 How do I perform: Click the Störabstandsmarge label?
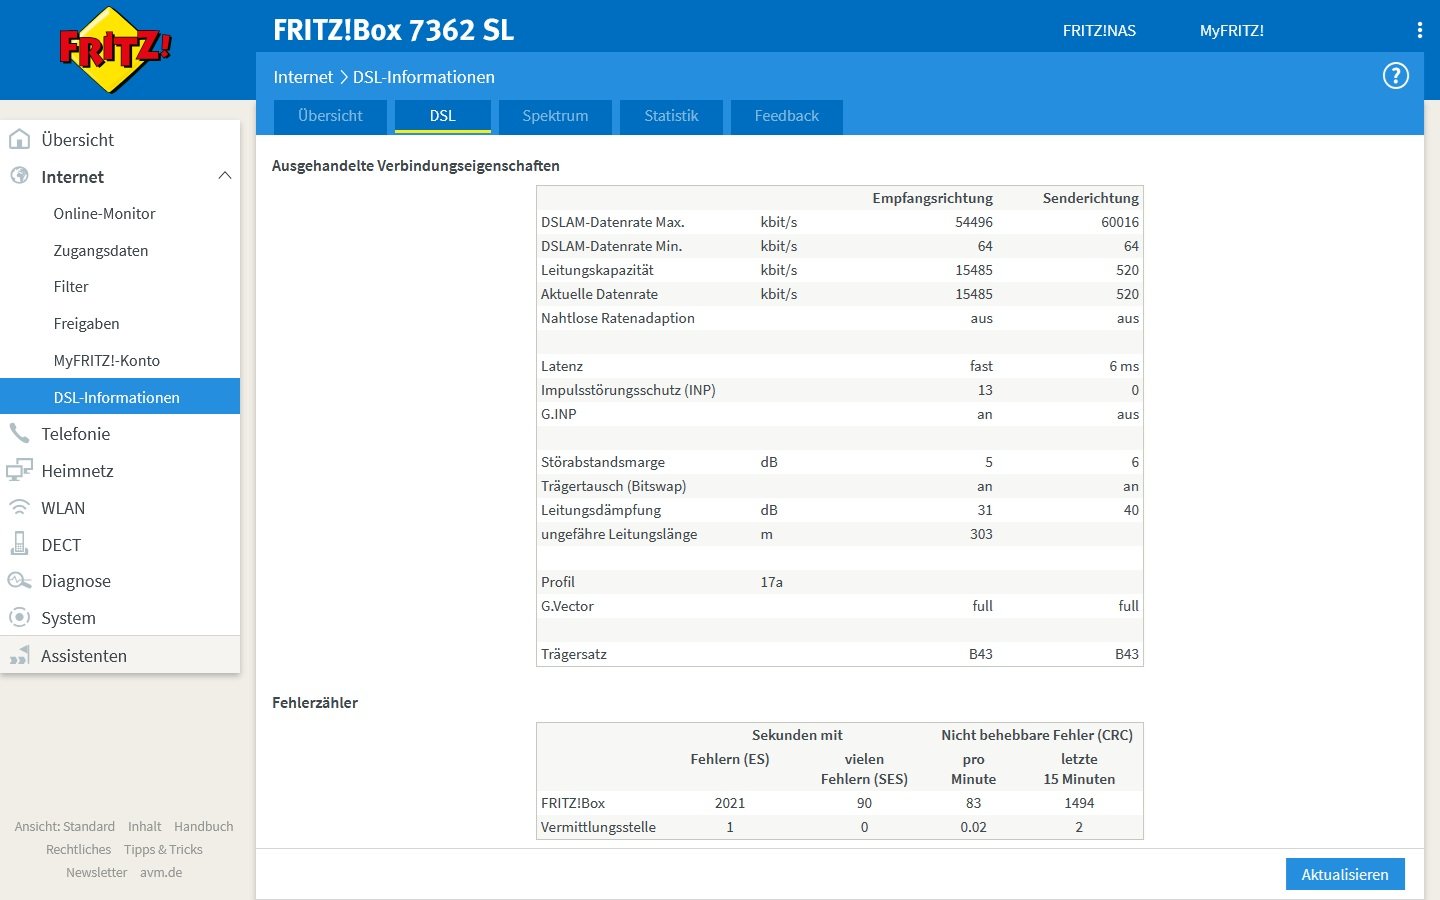[603, 462]
